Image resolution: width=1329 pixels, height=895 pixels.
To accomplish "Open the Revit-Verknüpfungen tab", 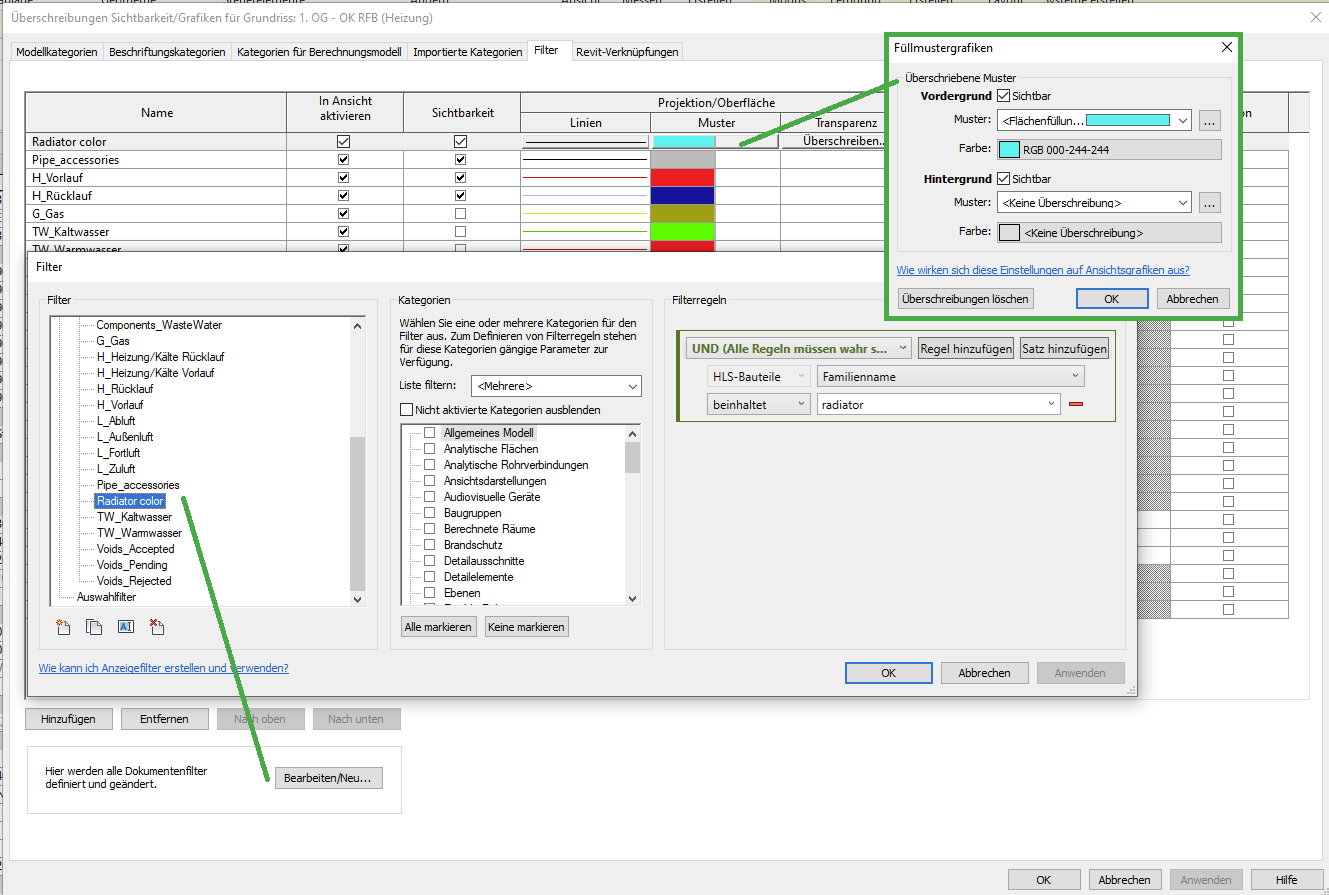I will [x=627, y=52].
